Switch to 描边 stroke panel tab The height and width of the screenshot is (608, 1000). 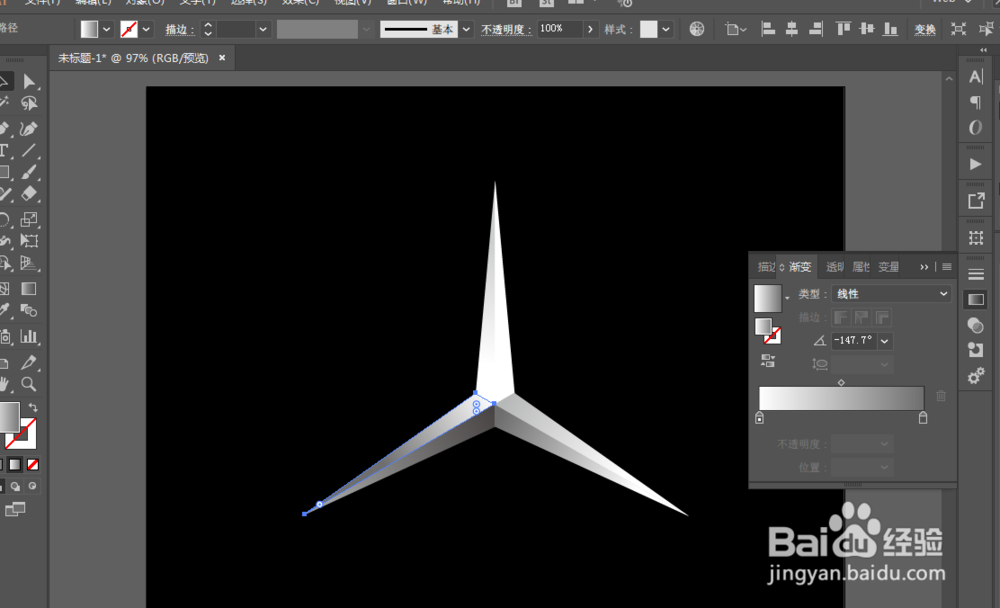click(766, 267)
